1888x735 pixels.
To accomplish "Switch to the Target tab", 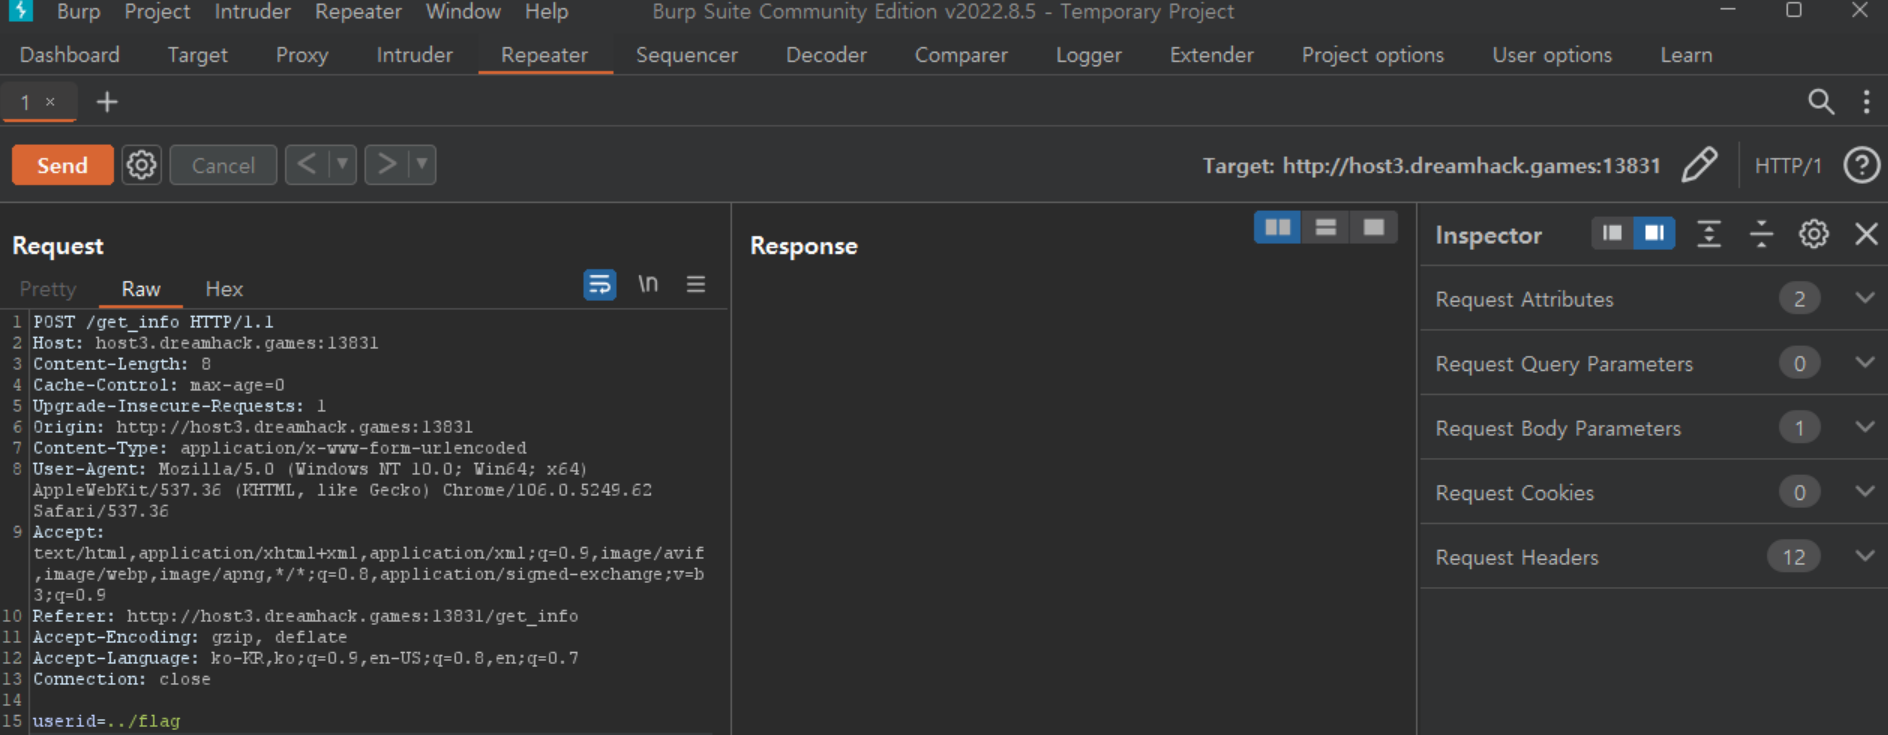I will pos(198,55).
